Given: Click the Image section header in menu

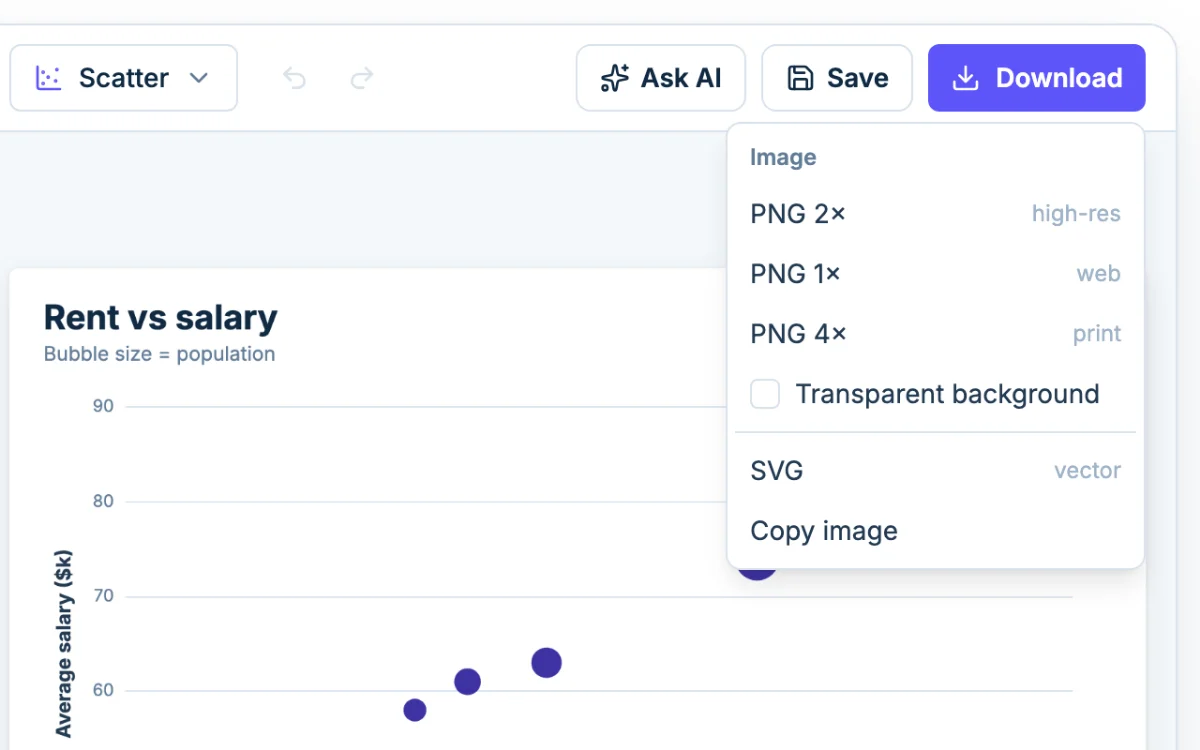Looking at the screenshot, I should click(x=783, y=157).
